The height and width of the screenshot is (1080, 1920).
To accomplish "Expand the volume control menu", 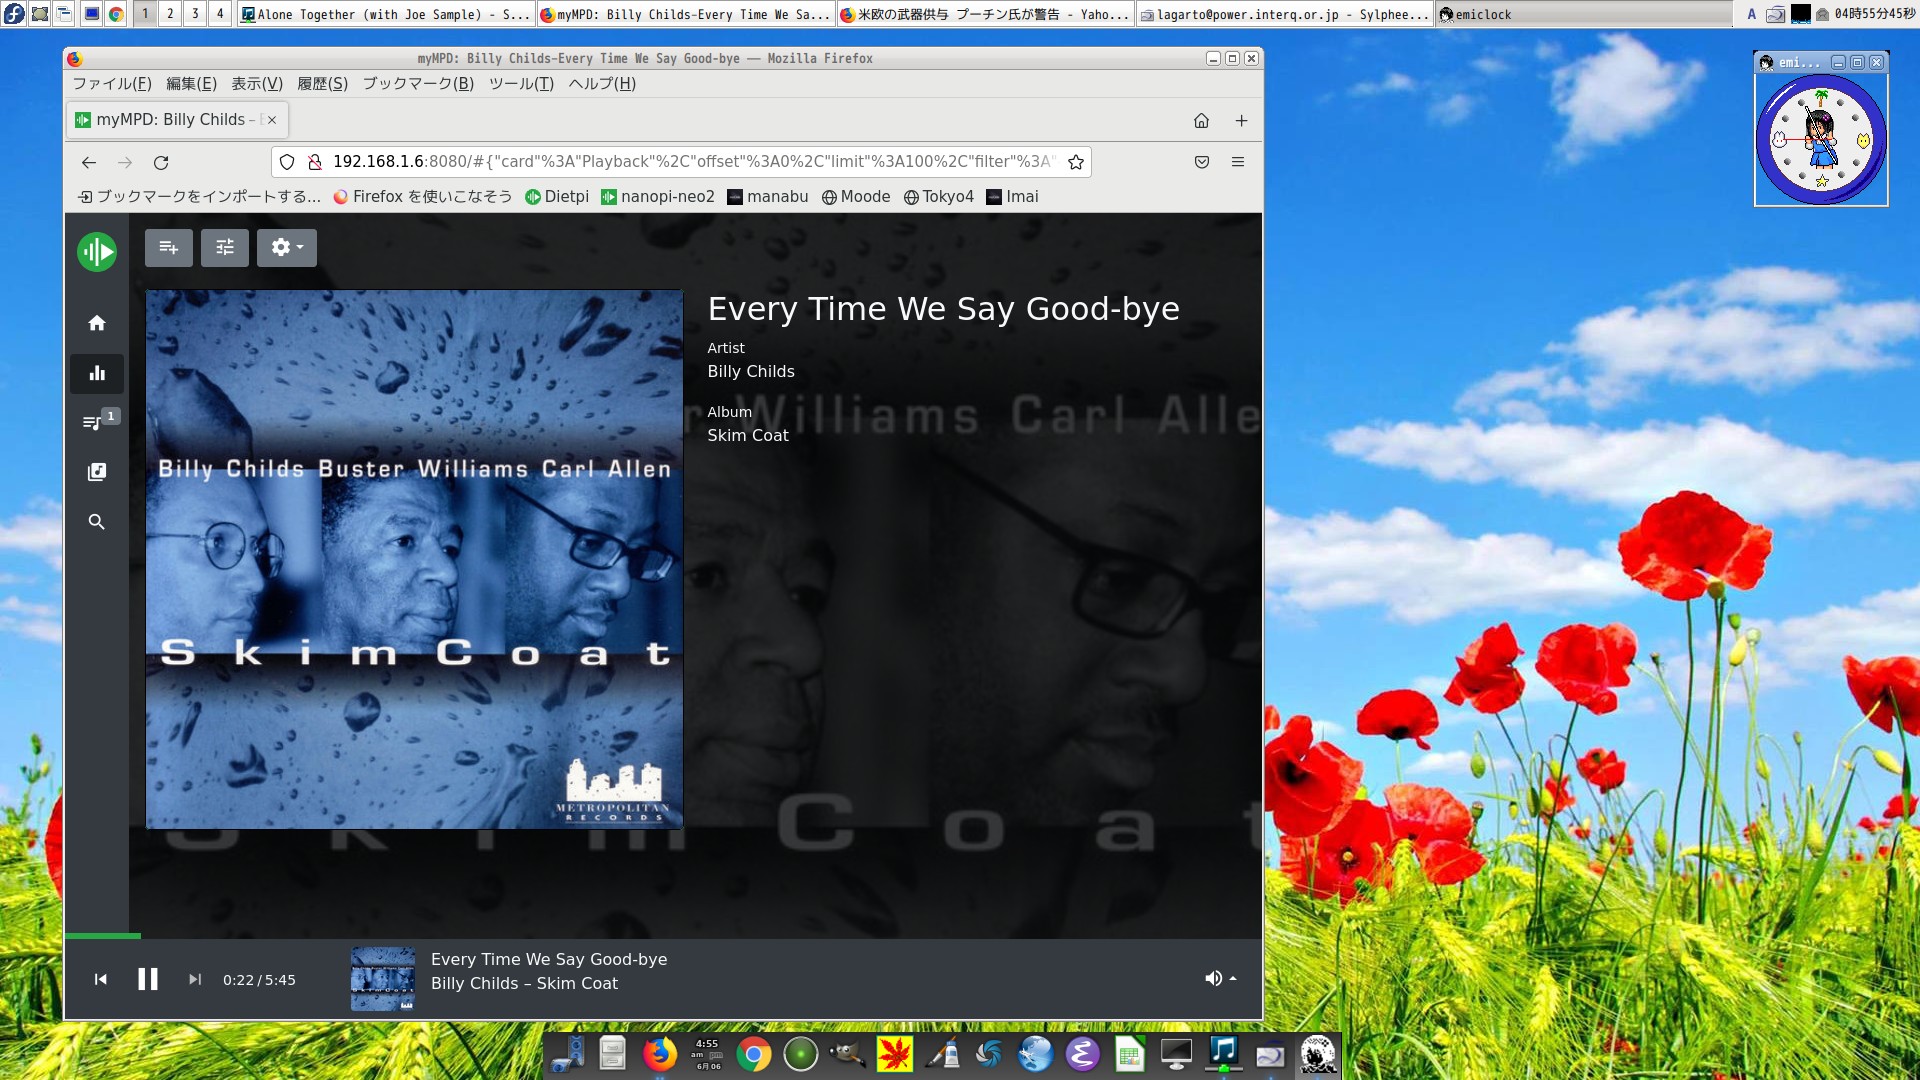I will click(1220, 979).
